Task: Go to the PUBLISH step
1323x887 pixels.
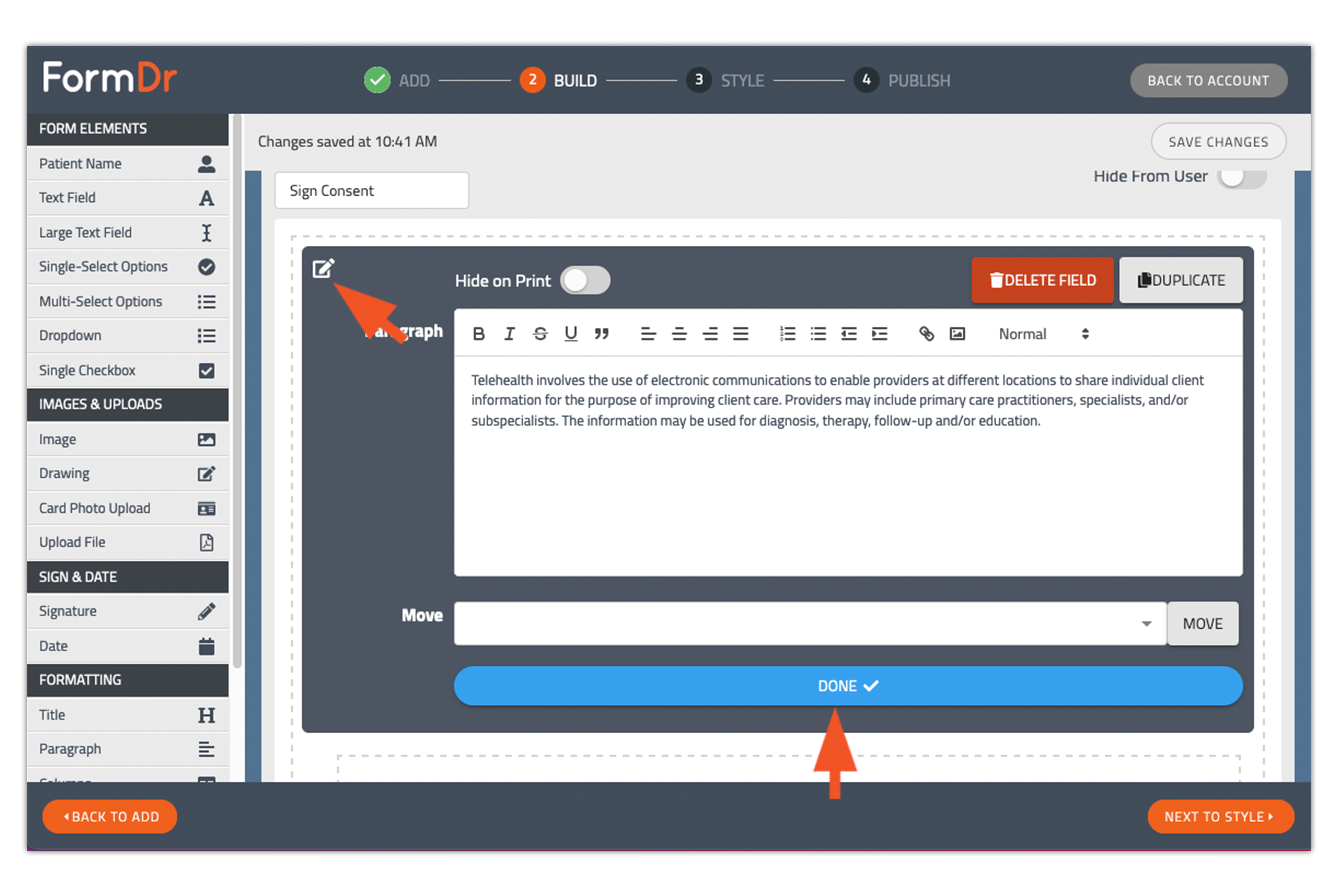Action: pyautogui.click(x=902, y=81)
